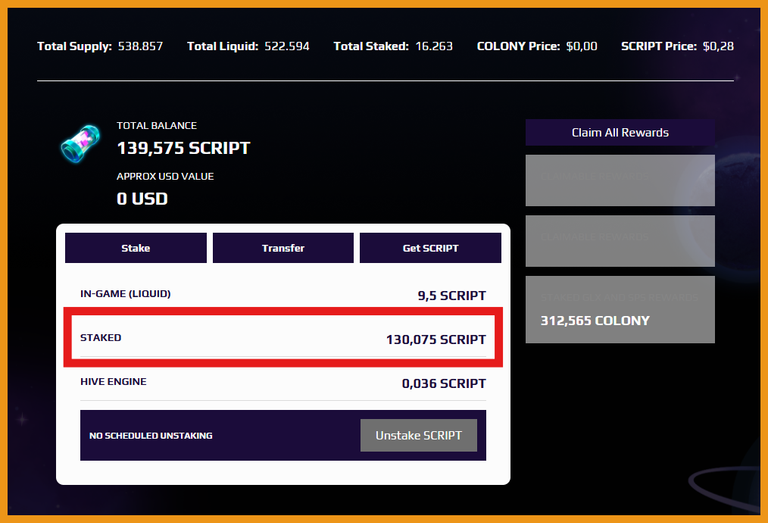Click the TOTAL BALANCE label
The image size is (768, 523).
(x=157, y=125)
